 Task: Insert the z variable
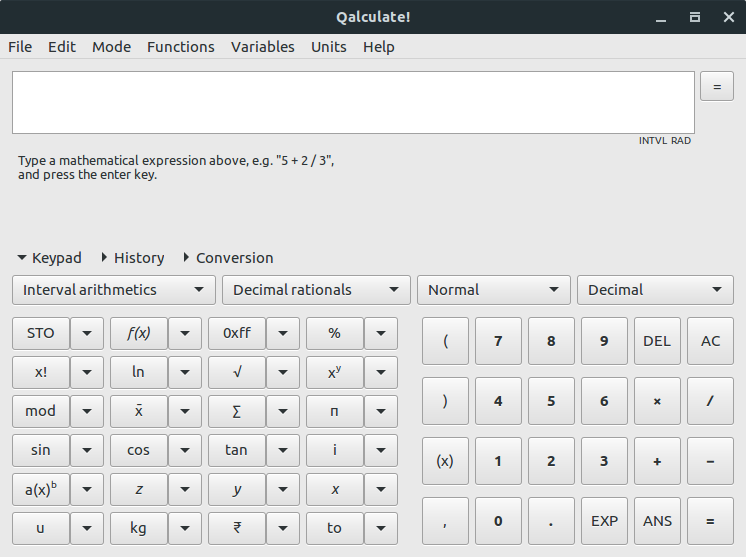tap(139, 489)
